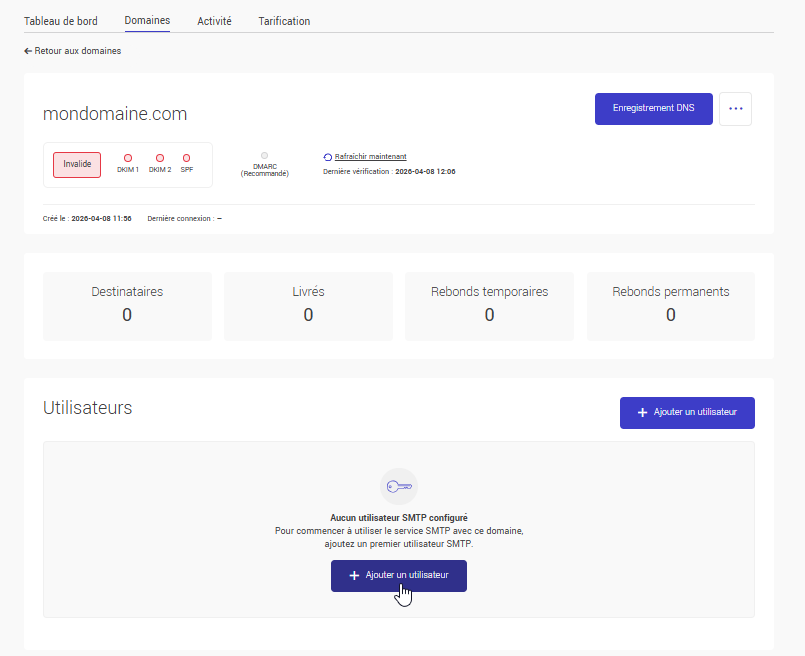Viewport: 805px width, 656px height.
Task: Open the Tarification tab
Action: click(283, 20)
